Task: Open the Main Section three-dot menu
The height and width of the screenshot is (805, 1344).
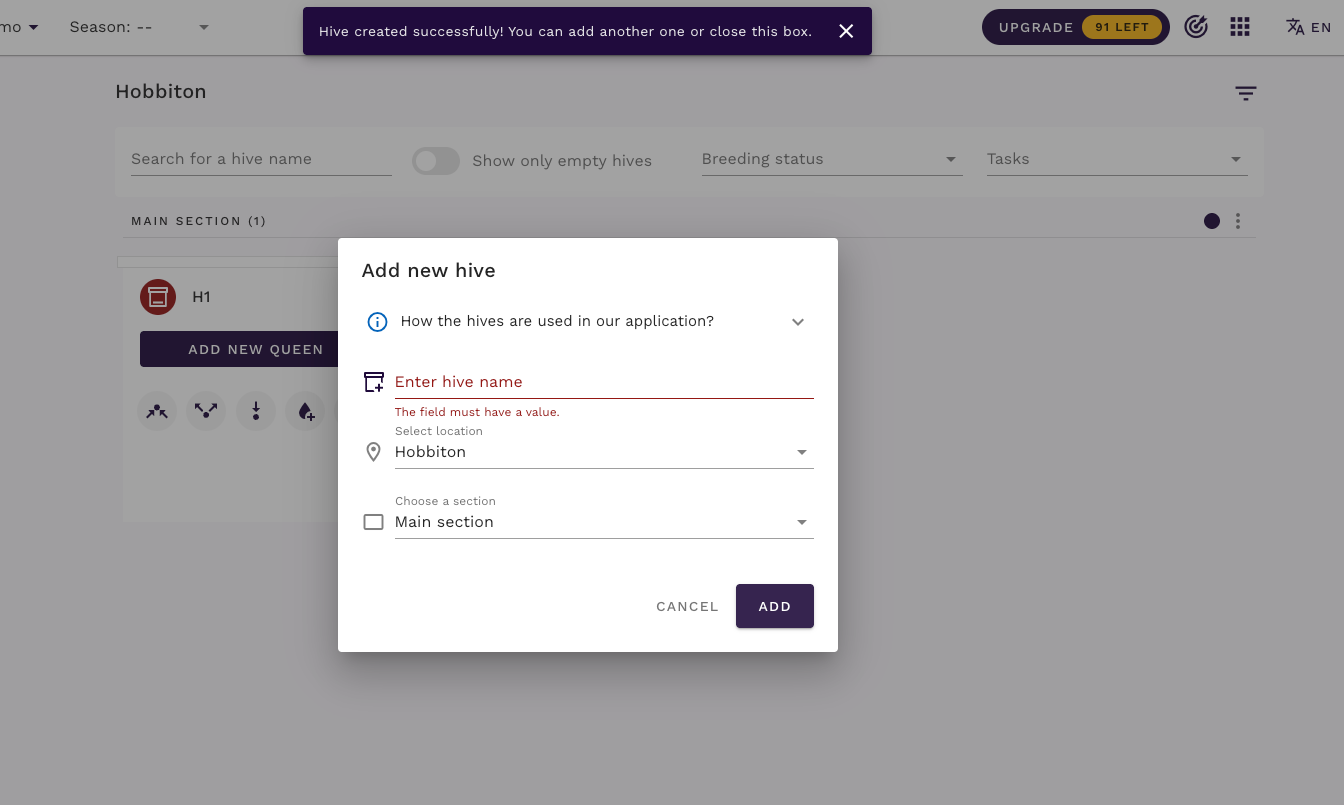Action: [x=1238, y=221]
